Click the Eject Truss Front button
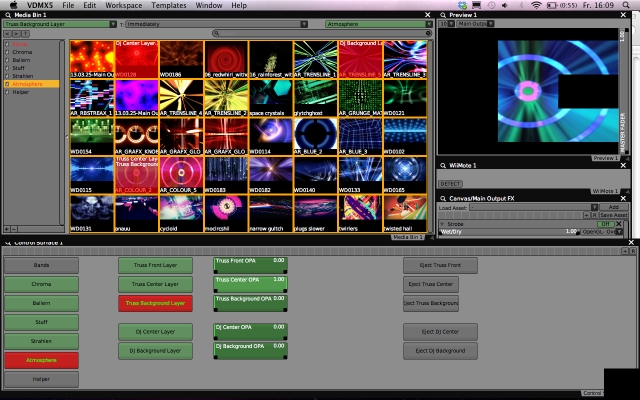The height and width of the screenshot is (400, 640). pos(440,265)
